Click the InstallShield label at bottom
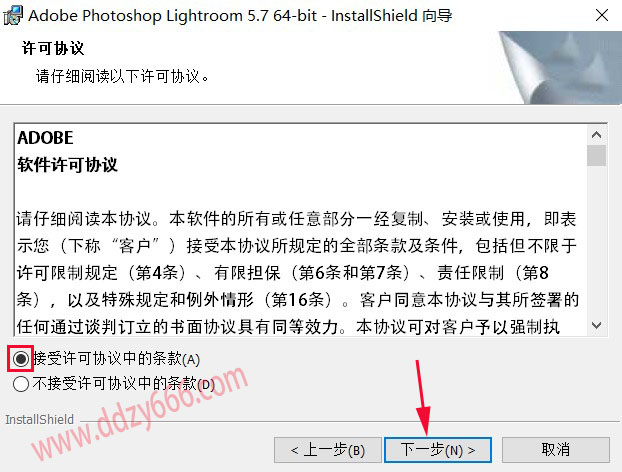622x472 pixels. pos(39,419)
